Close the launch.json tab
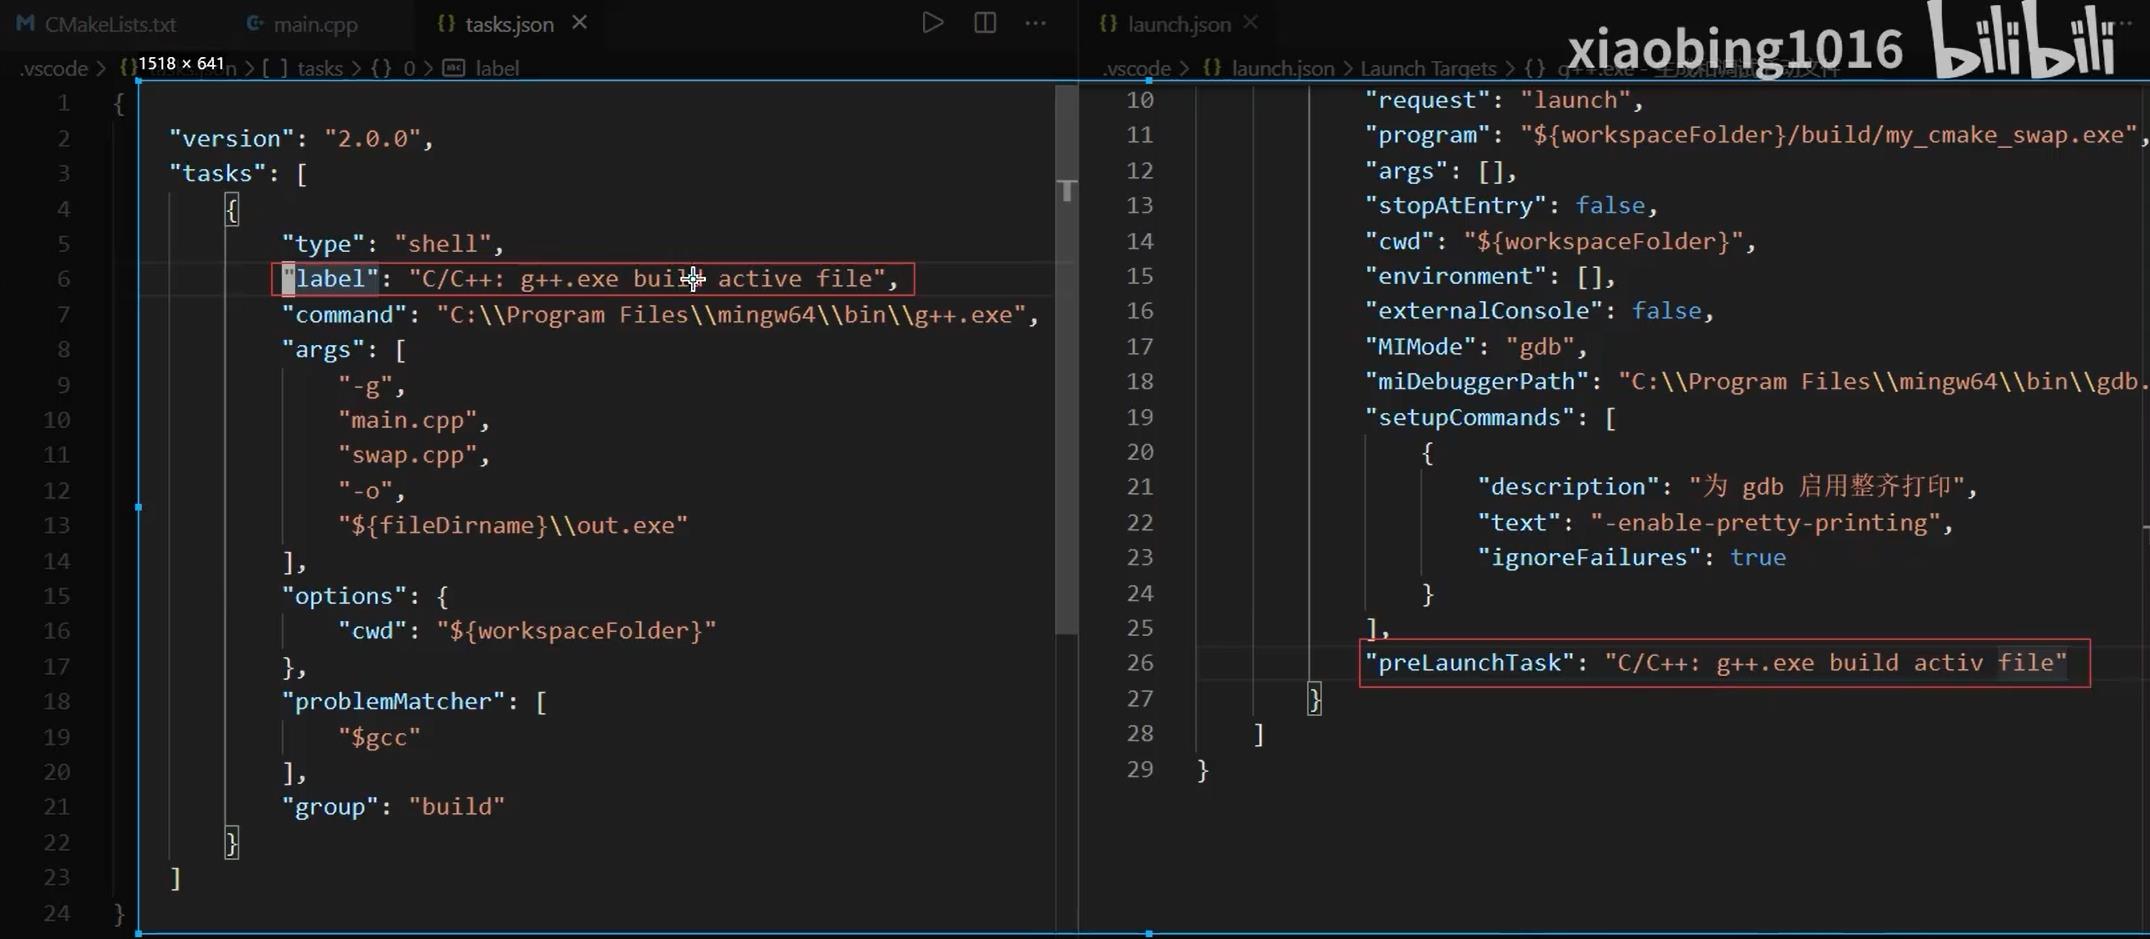The image size is (2150, 939). tap(1251, 22)
